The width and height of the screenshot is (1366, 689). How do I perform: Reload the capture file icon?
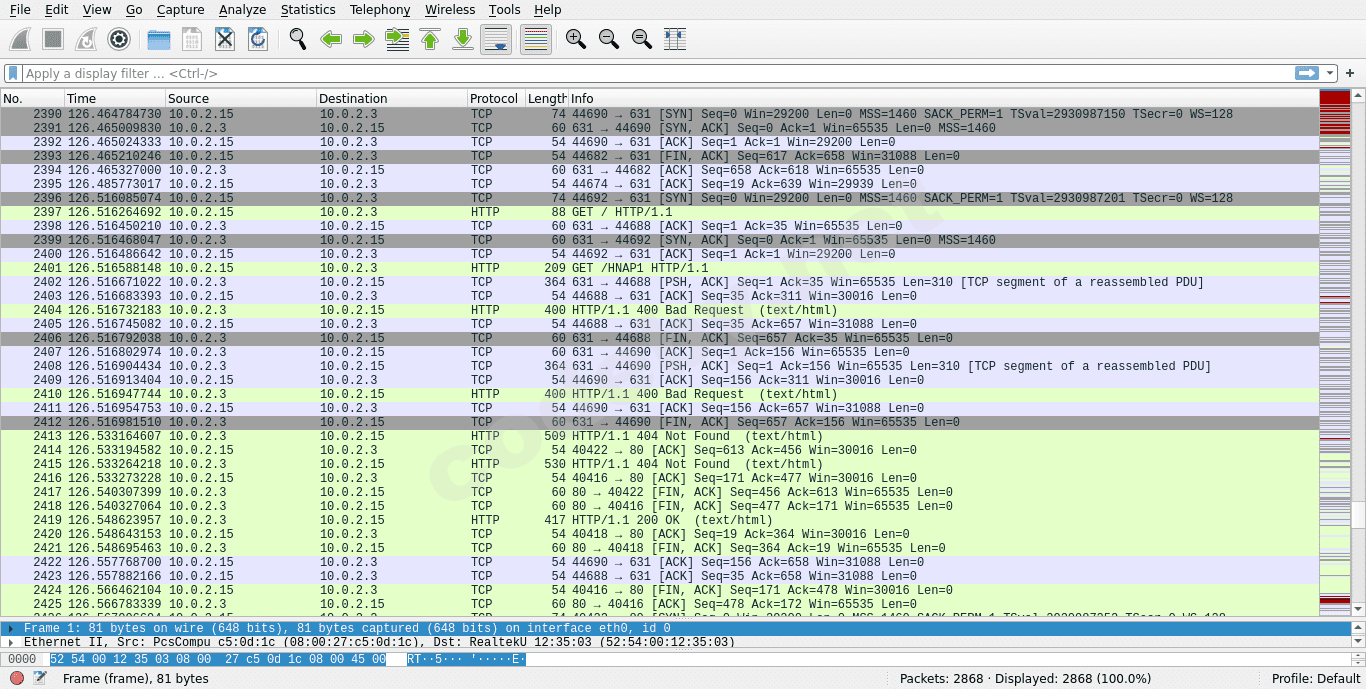pyautogui.click(x=257, y=39)
